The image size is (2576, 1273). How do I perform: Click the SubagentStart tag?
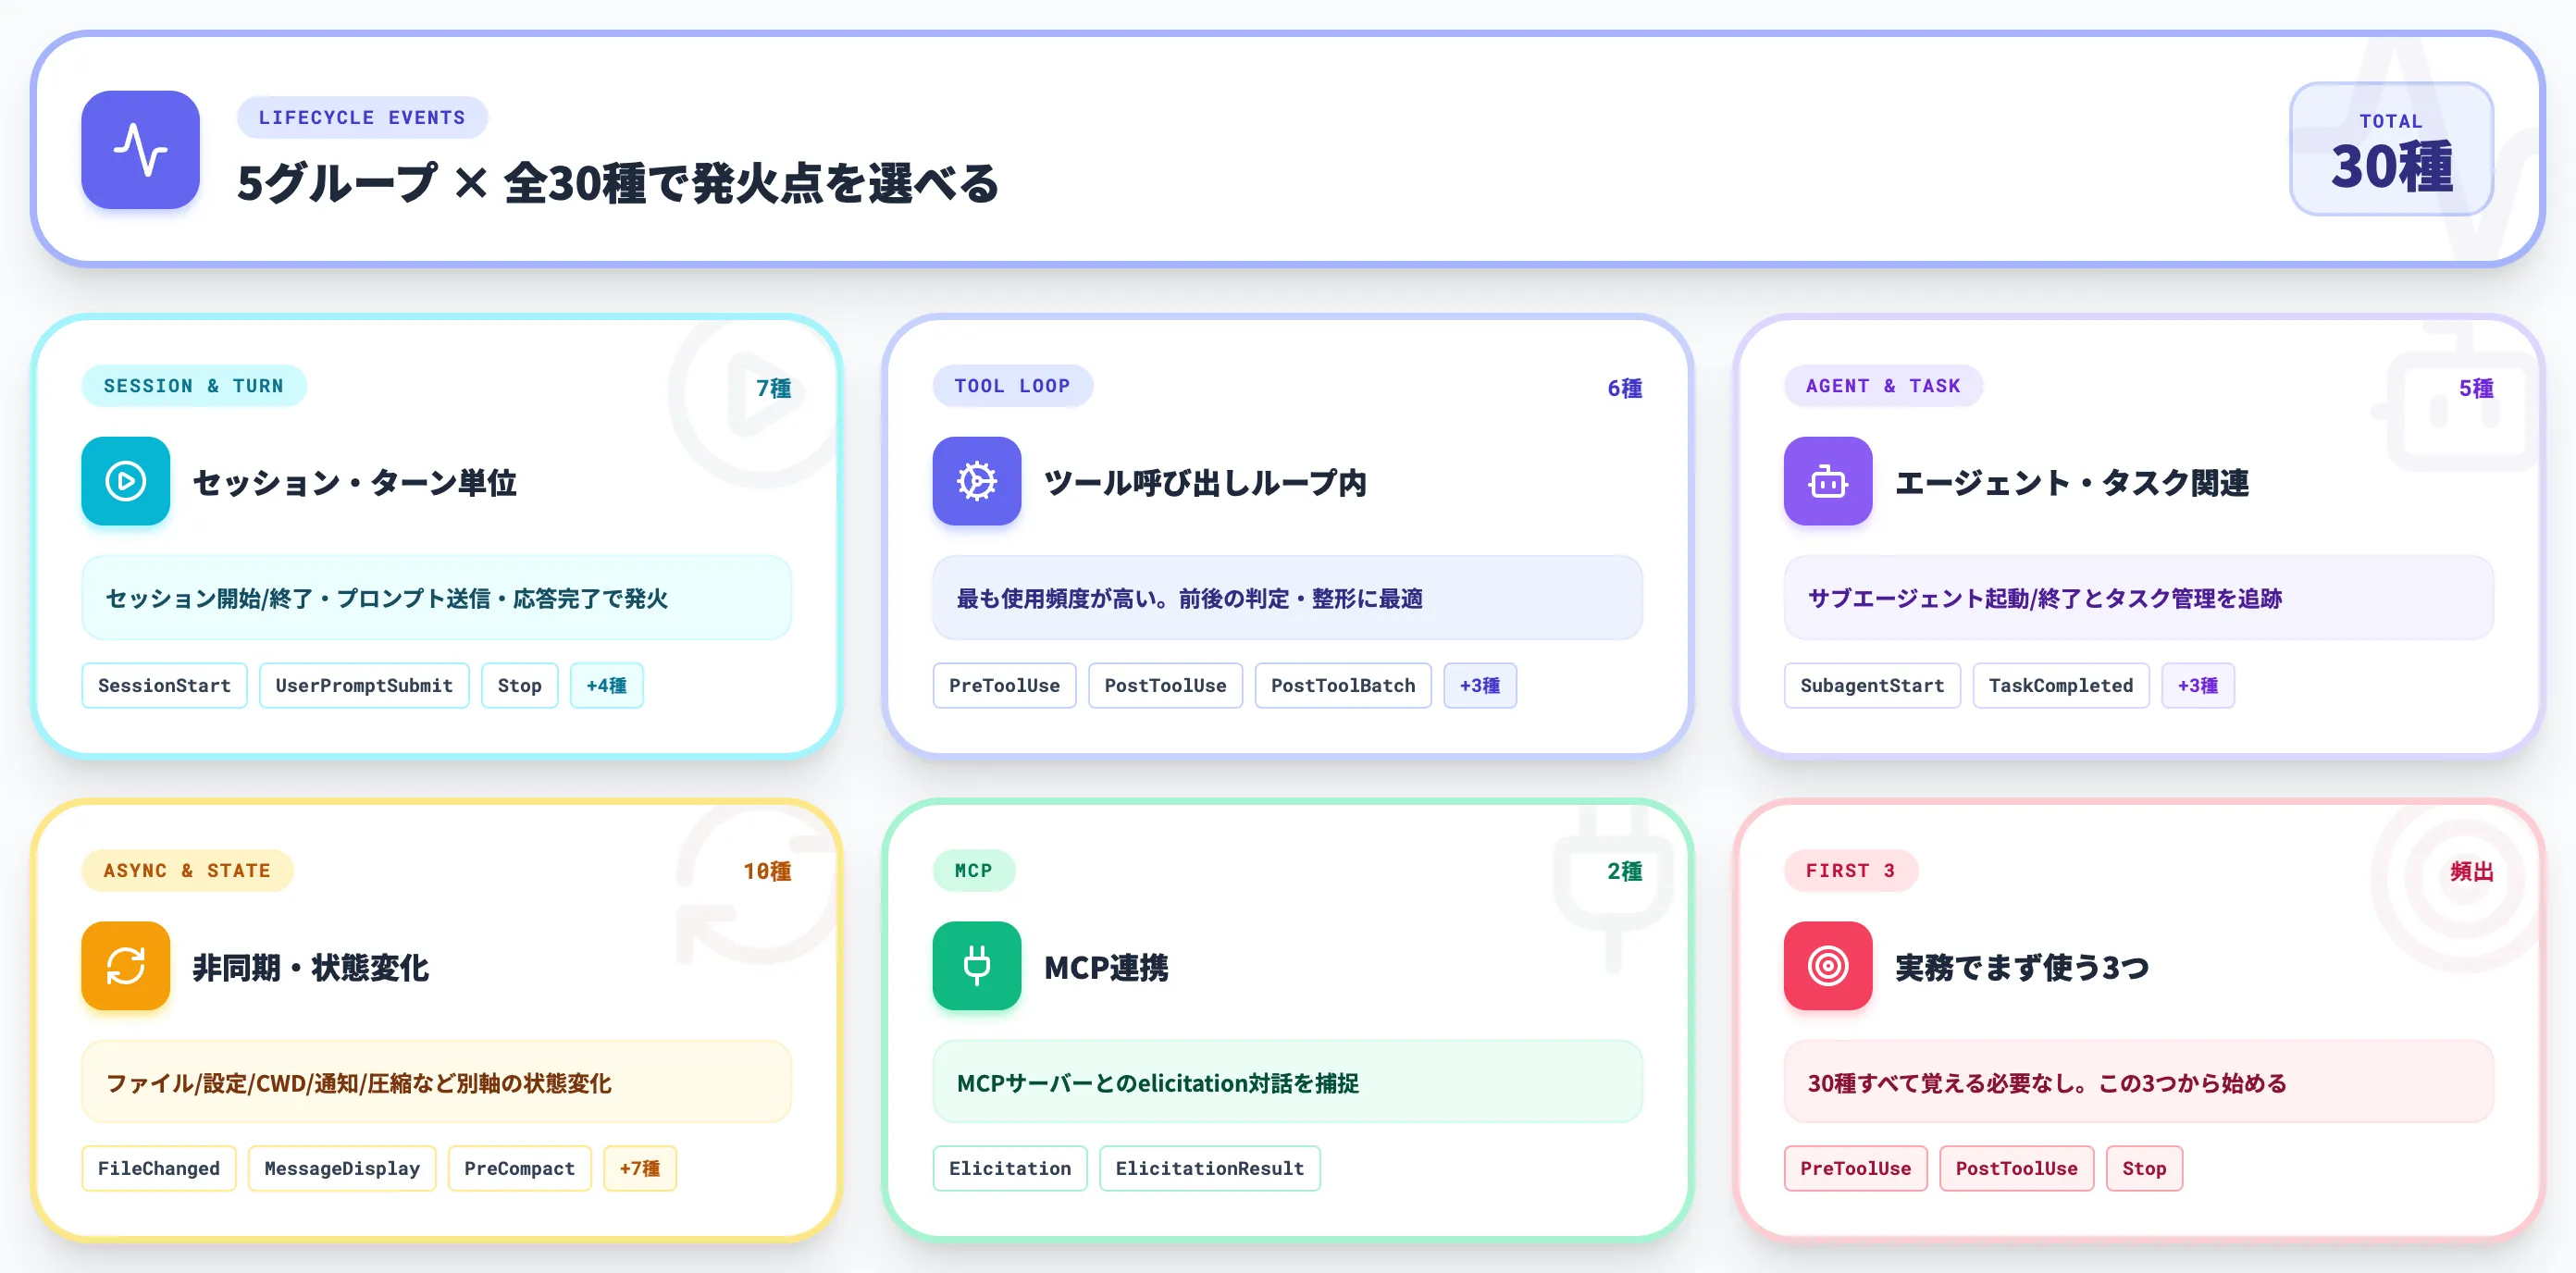click(1872, 686)
